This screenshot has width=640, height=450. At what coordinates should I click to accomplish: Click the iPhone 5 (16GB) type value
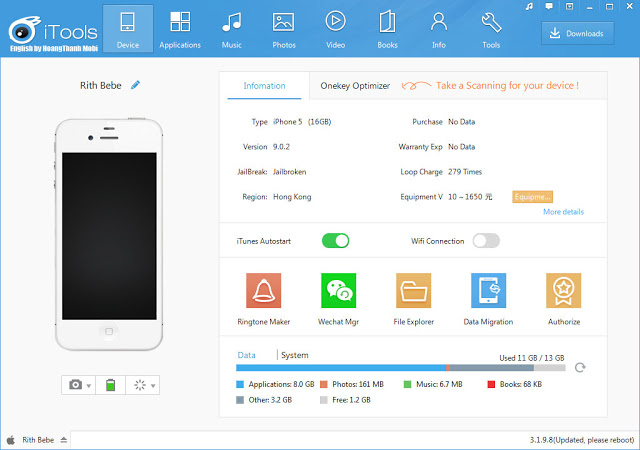(302, 122)
